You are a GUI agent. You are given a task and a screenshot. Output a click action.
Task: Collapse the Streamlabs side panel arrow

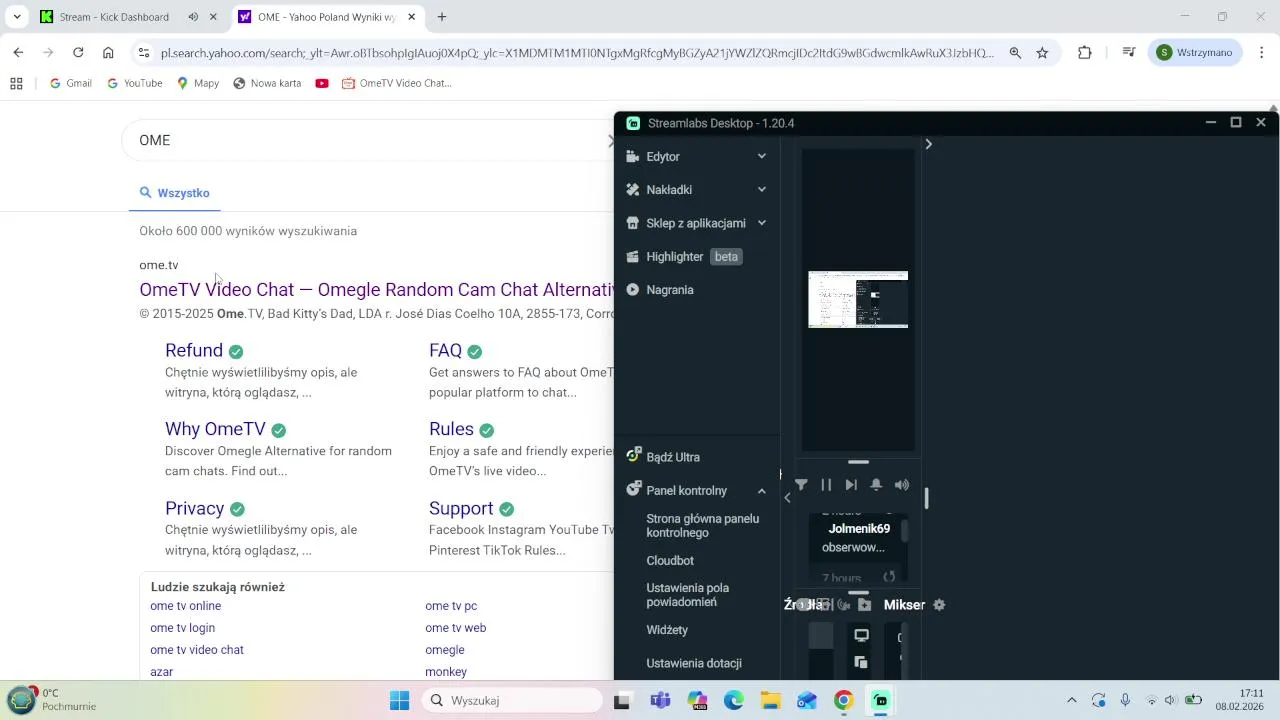[x=787, y=498]
